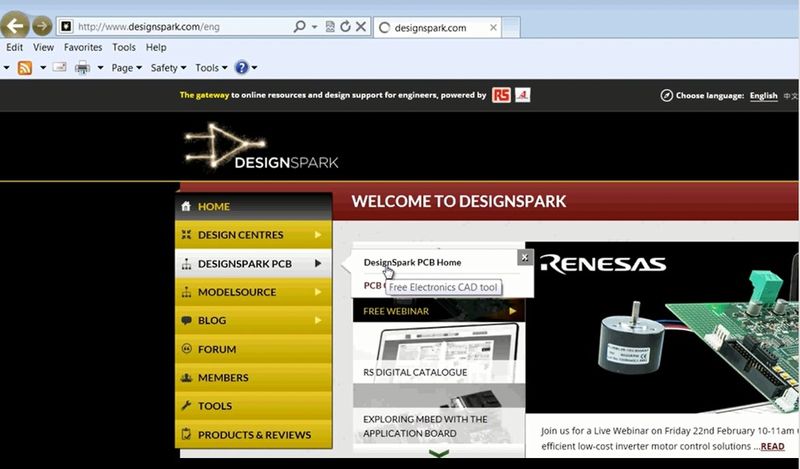Open the MODELSOURCE menu item
Screen dimensions: 800x469
[x=254, y=292]
